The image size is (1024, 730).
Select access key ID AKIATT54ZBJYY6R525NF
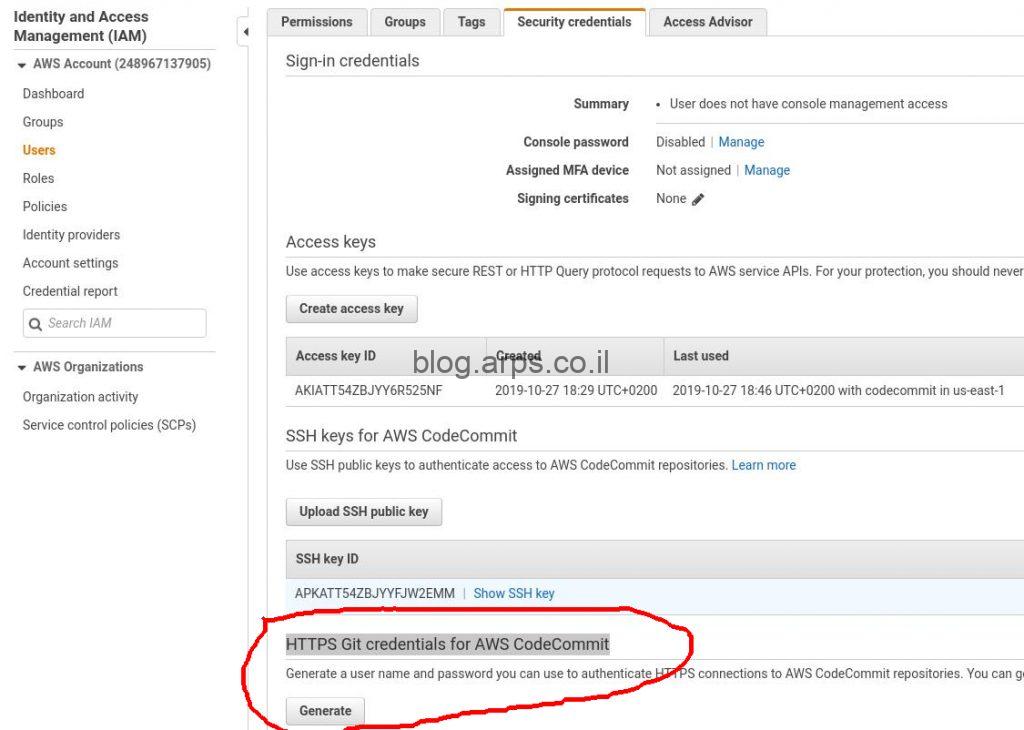pos(368,390)
